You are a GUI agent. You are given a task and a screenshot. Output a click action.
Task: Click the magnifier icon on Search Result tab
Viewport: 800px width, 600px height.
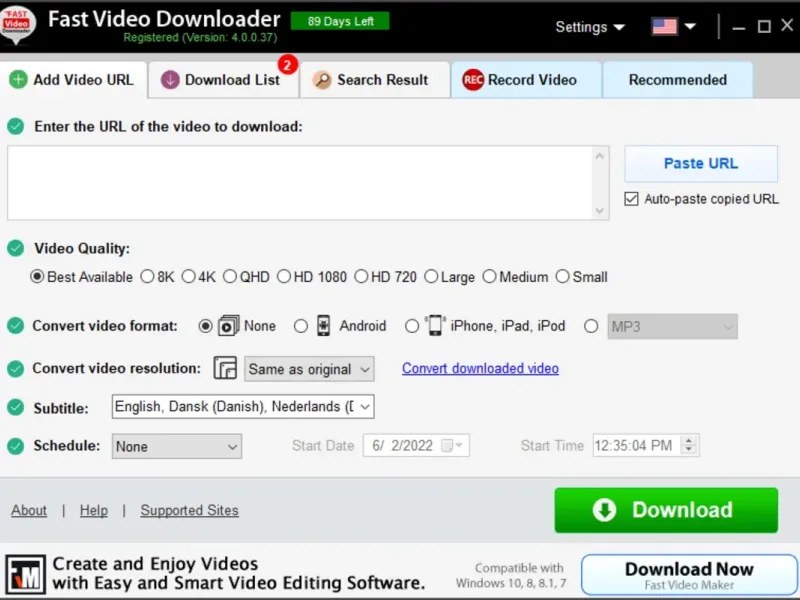(322, 80)
